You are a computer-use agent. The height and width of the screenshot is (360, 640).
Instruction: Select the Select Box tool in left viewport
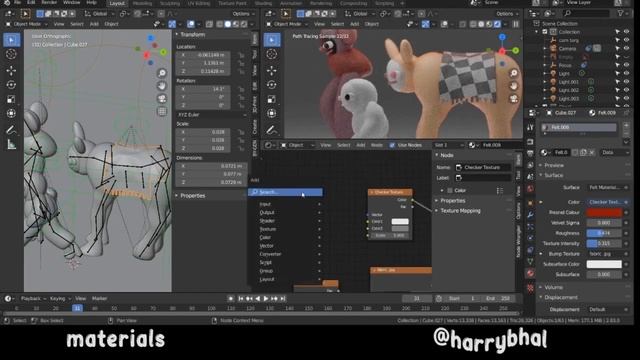coord(11,40)
